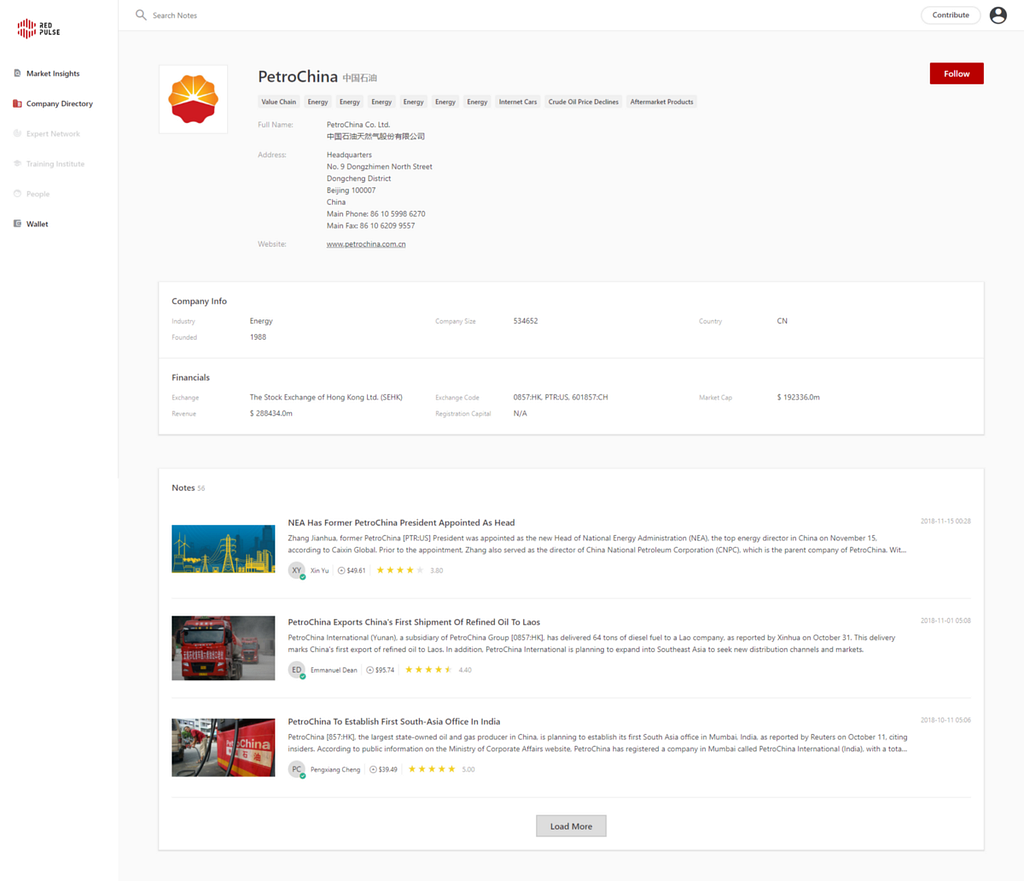Click the coin icon beside $95.74
1024x881 pixels.
coord(370,669)
